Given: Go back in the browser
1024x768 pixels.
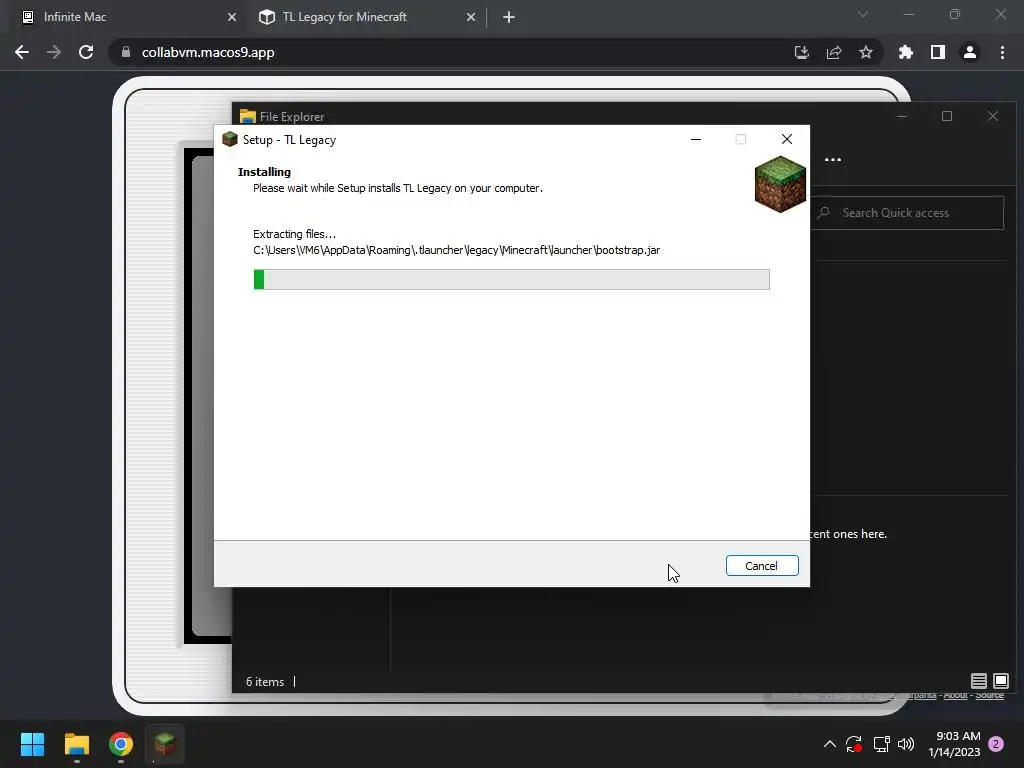Looking at the screenshot, I should (22, 52).
